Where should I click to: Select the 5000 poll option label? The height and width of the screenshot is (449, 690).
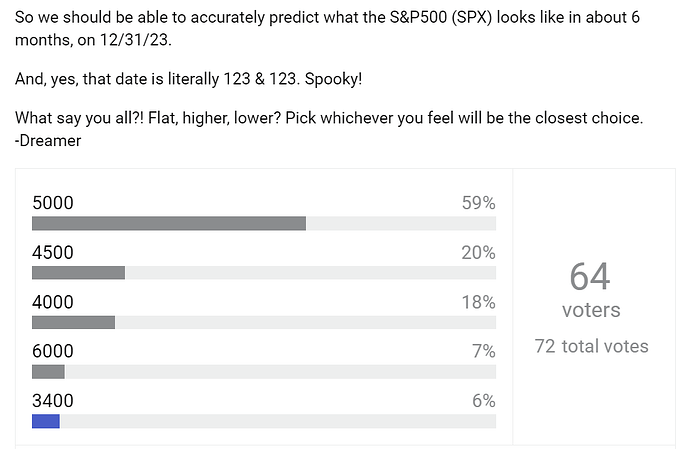53,203
